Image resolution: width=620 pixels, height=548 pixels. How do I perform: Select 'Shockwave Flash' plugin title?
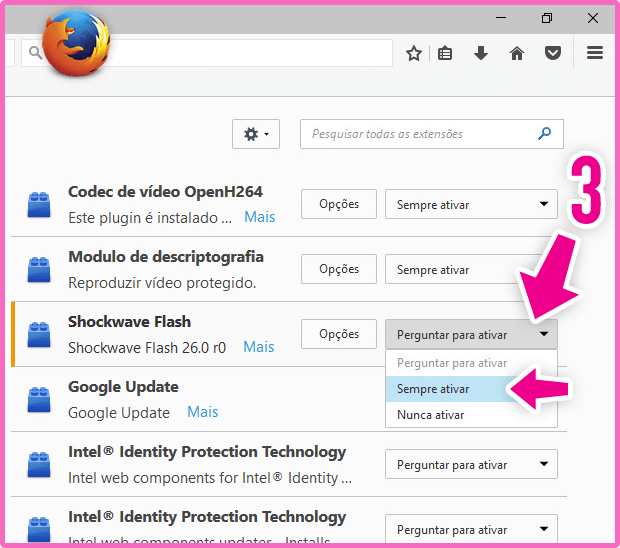[129, 322]
